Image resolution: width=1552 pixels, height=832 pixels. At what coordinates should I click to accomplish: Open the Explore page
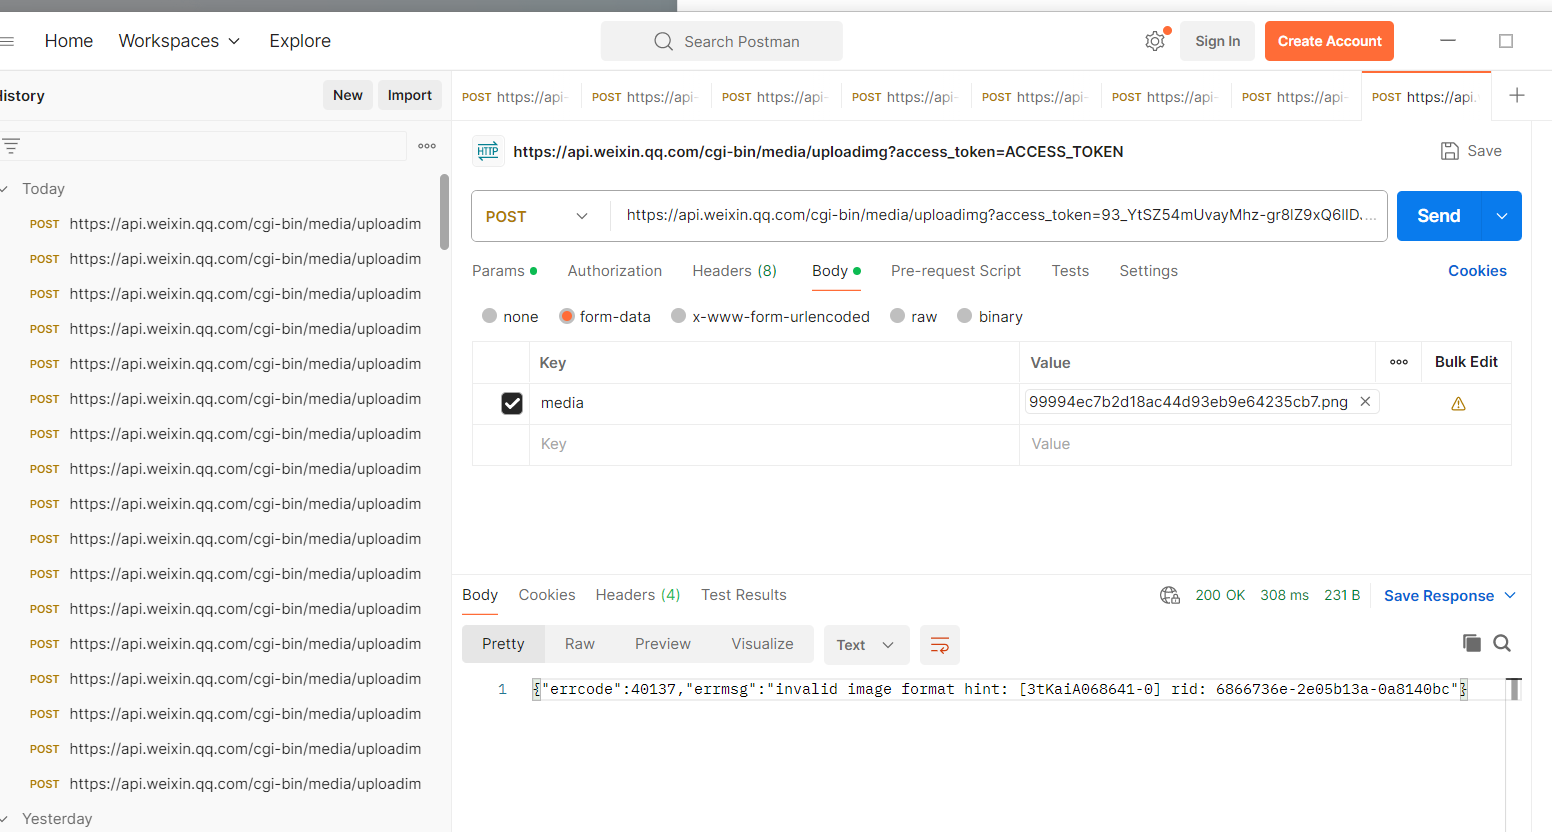[300, 41]
